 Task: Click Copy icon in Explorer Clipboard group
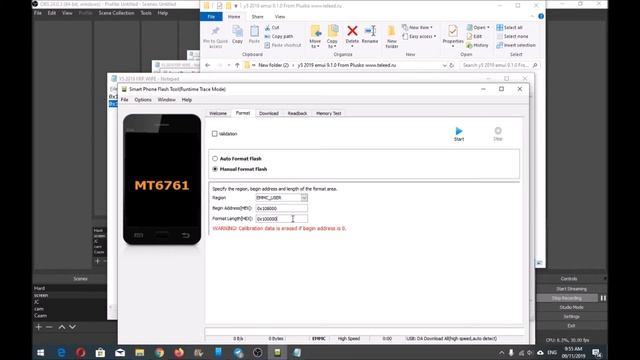(x=237, y=34)
